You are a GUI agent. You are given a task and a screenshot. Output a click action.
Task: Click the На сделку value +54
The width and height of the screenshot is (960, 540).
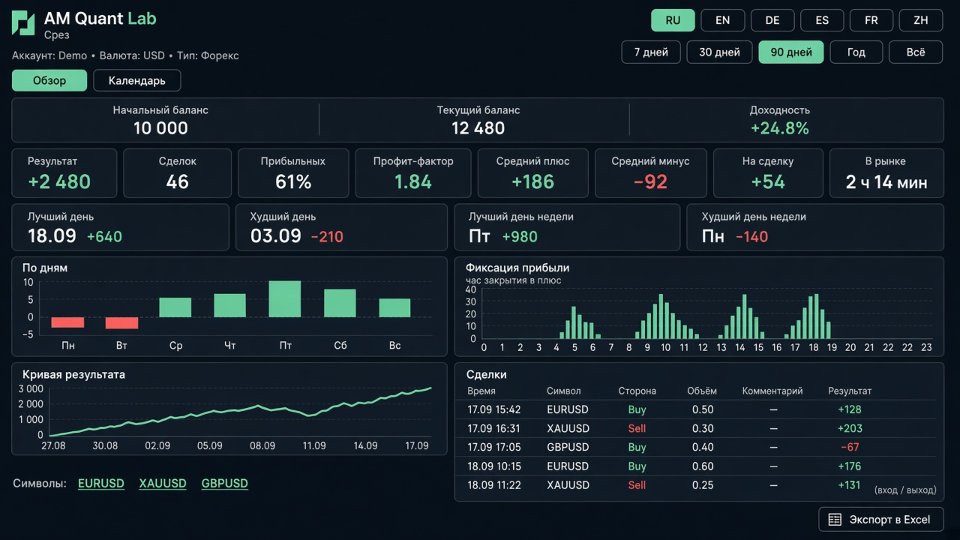(768, 182)
